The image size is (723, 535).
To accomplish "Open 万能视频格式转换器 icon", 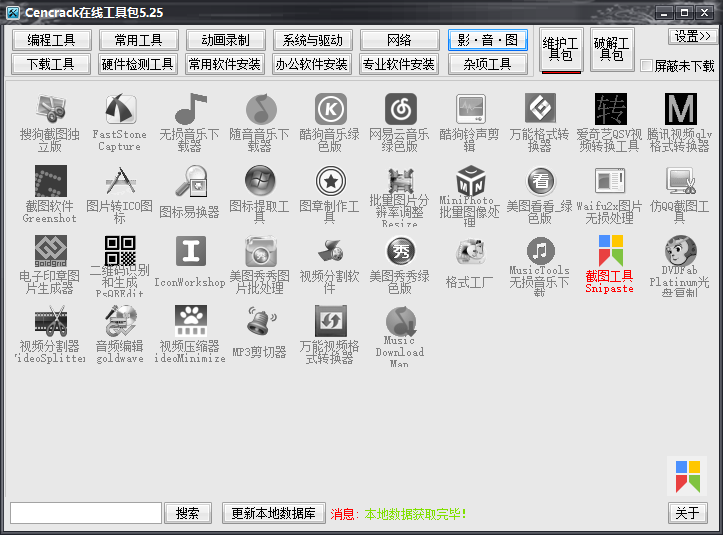I will (331, 321).
